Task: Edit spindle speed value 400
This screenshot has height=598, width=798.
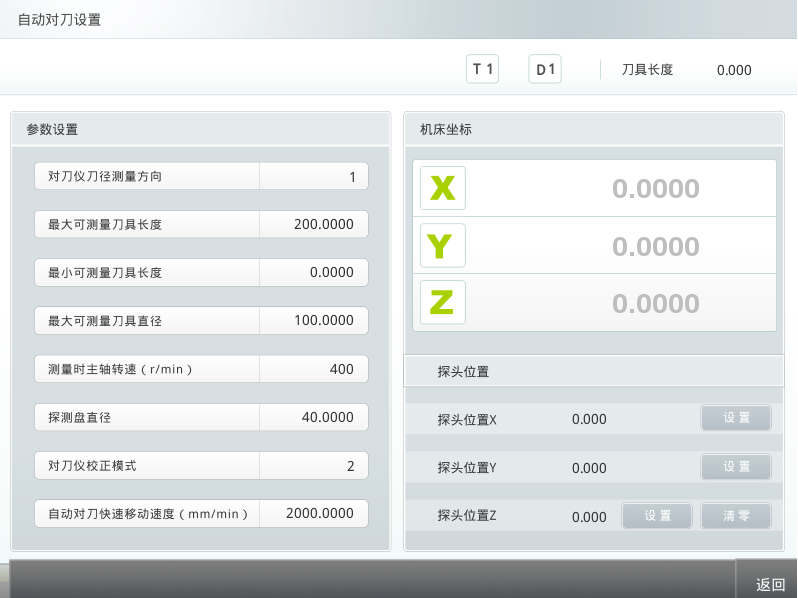Action: 313,369
